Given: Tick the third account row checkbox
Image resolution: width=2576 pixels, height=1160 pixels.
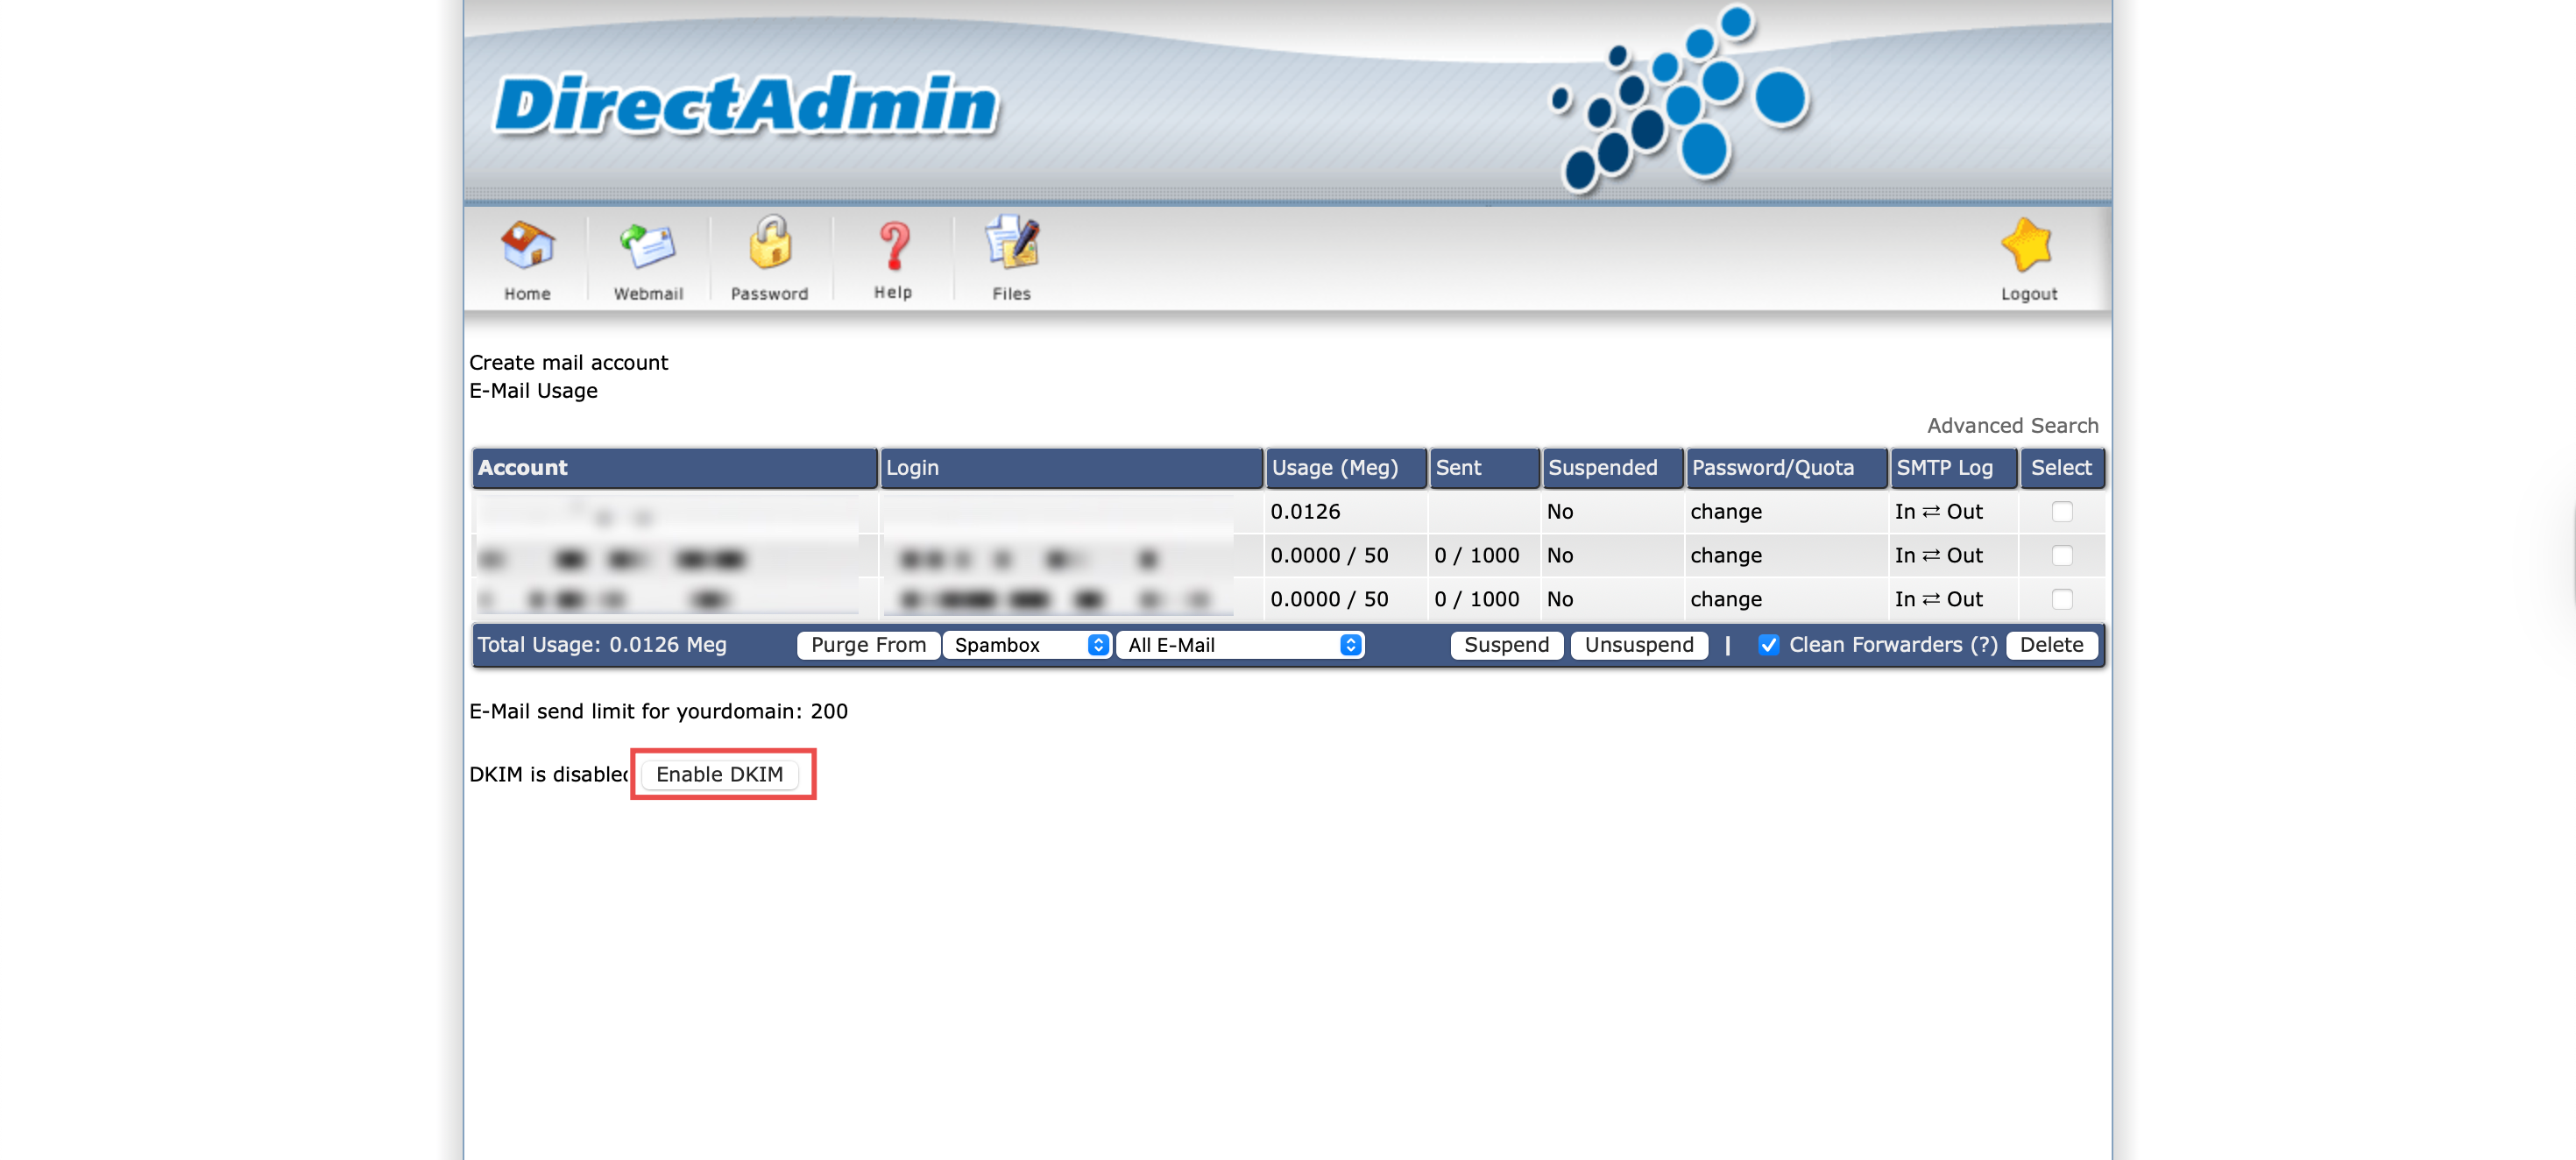Looking at the screenshot, I should (x=2061, y=599).
